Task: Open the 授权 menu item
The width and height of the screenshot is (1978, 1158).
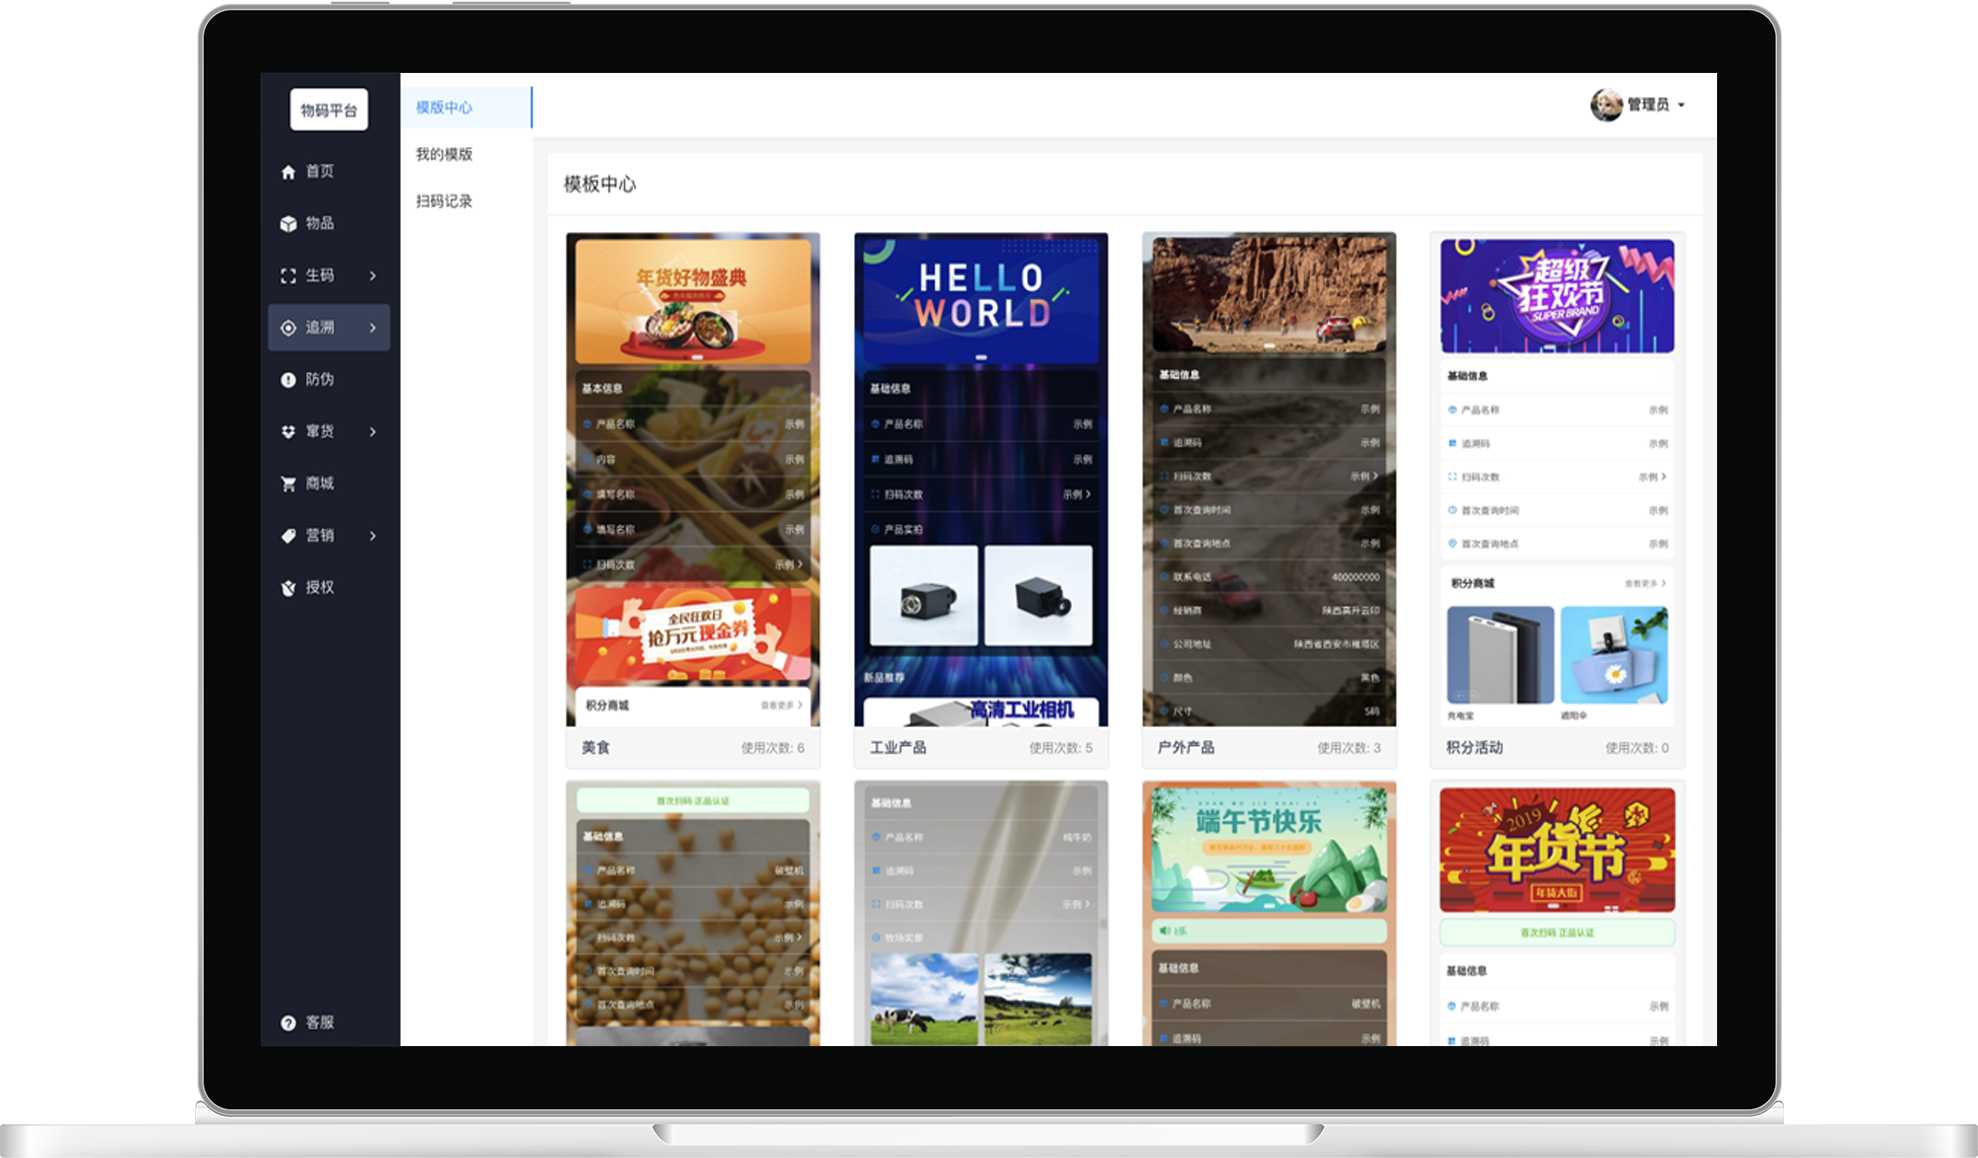Action: [x=329, y=588]
